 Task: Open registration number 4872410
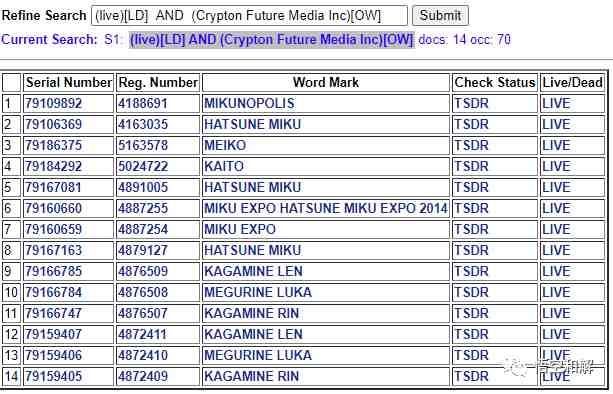(x=143, y=355)
